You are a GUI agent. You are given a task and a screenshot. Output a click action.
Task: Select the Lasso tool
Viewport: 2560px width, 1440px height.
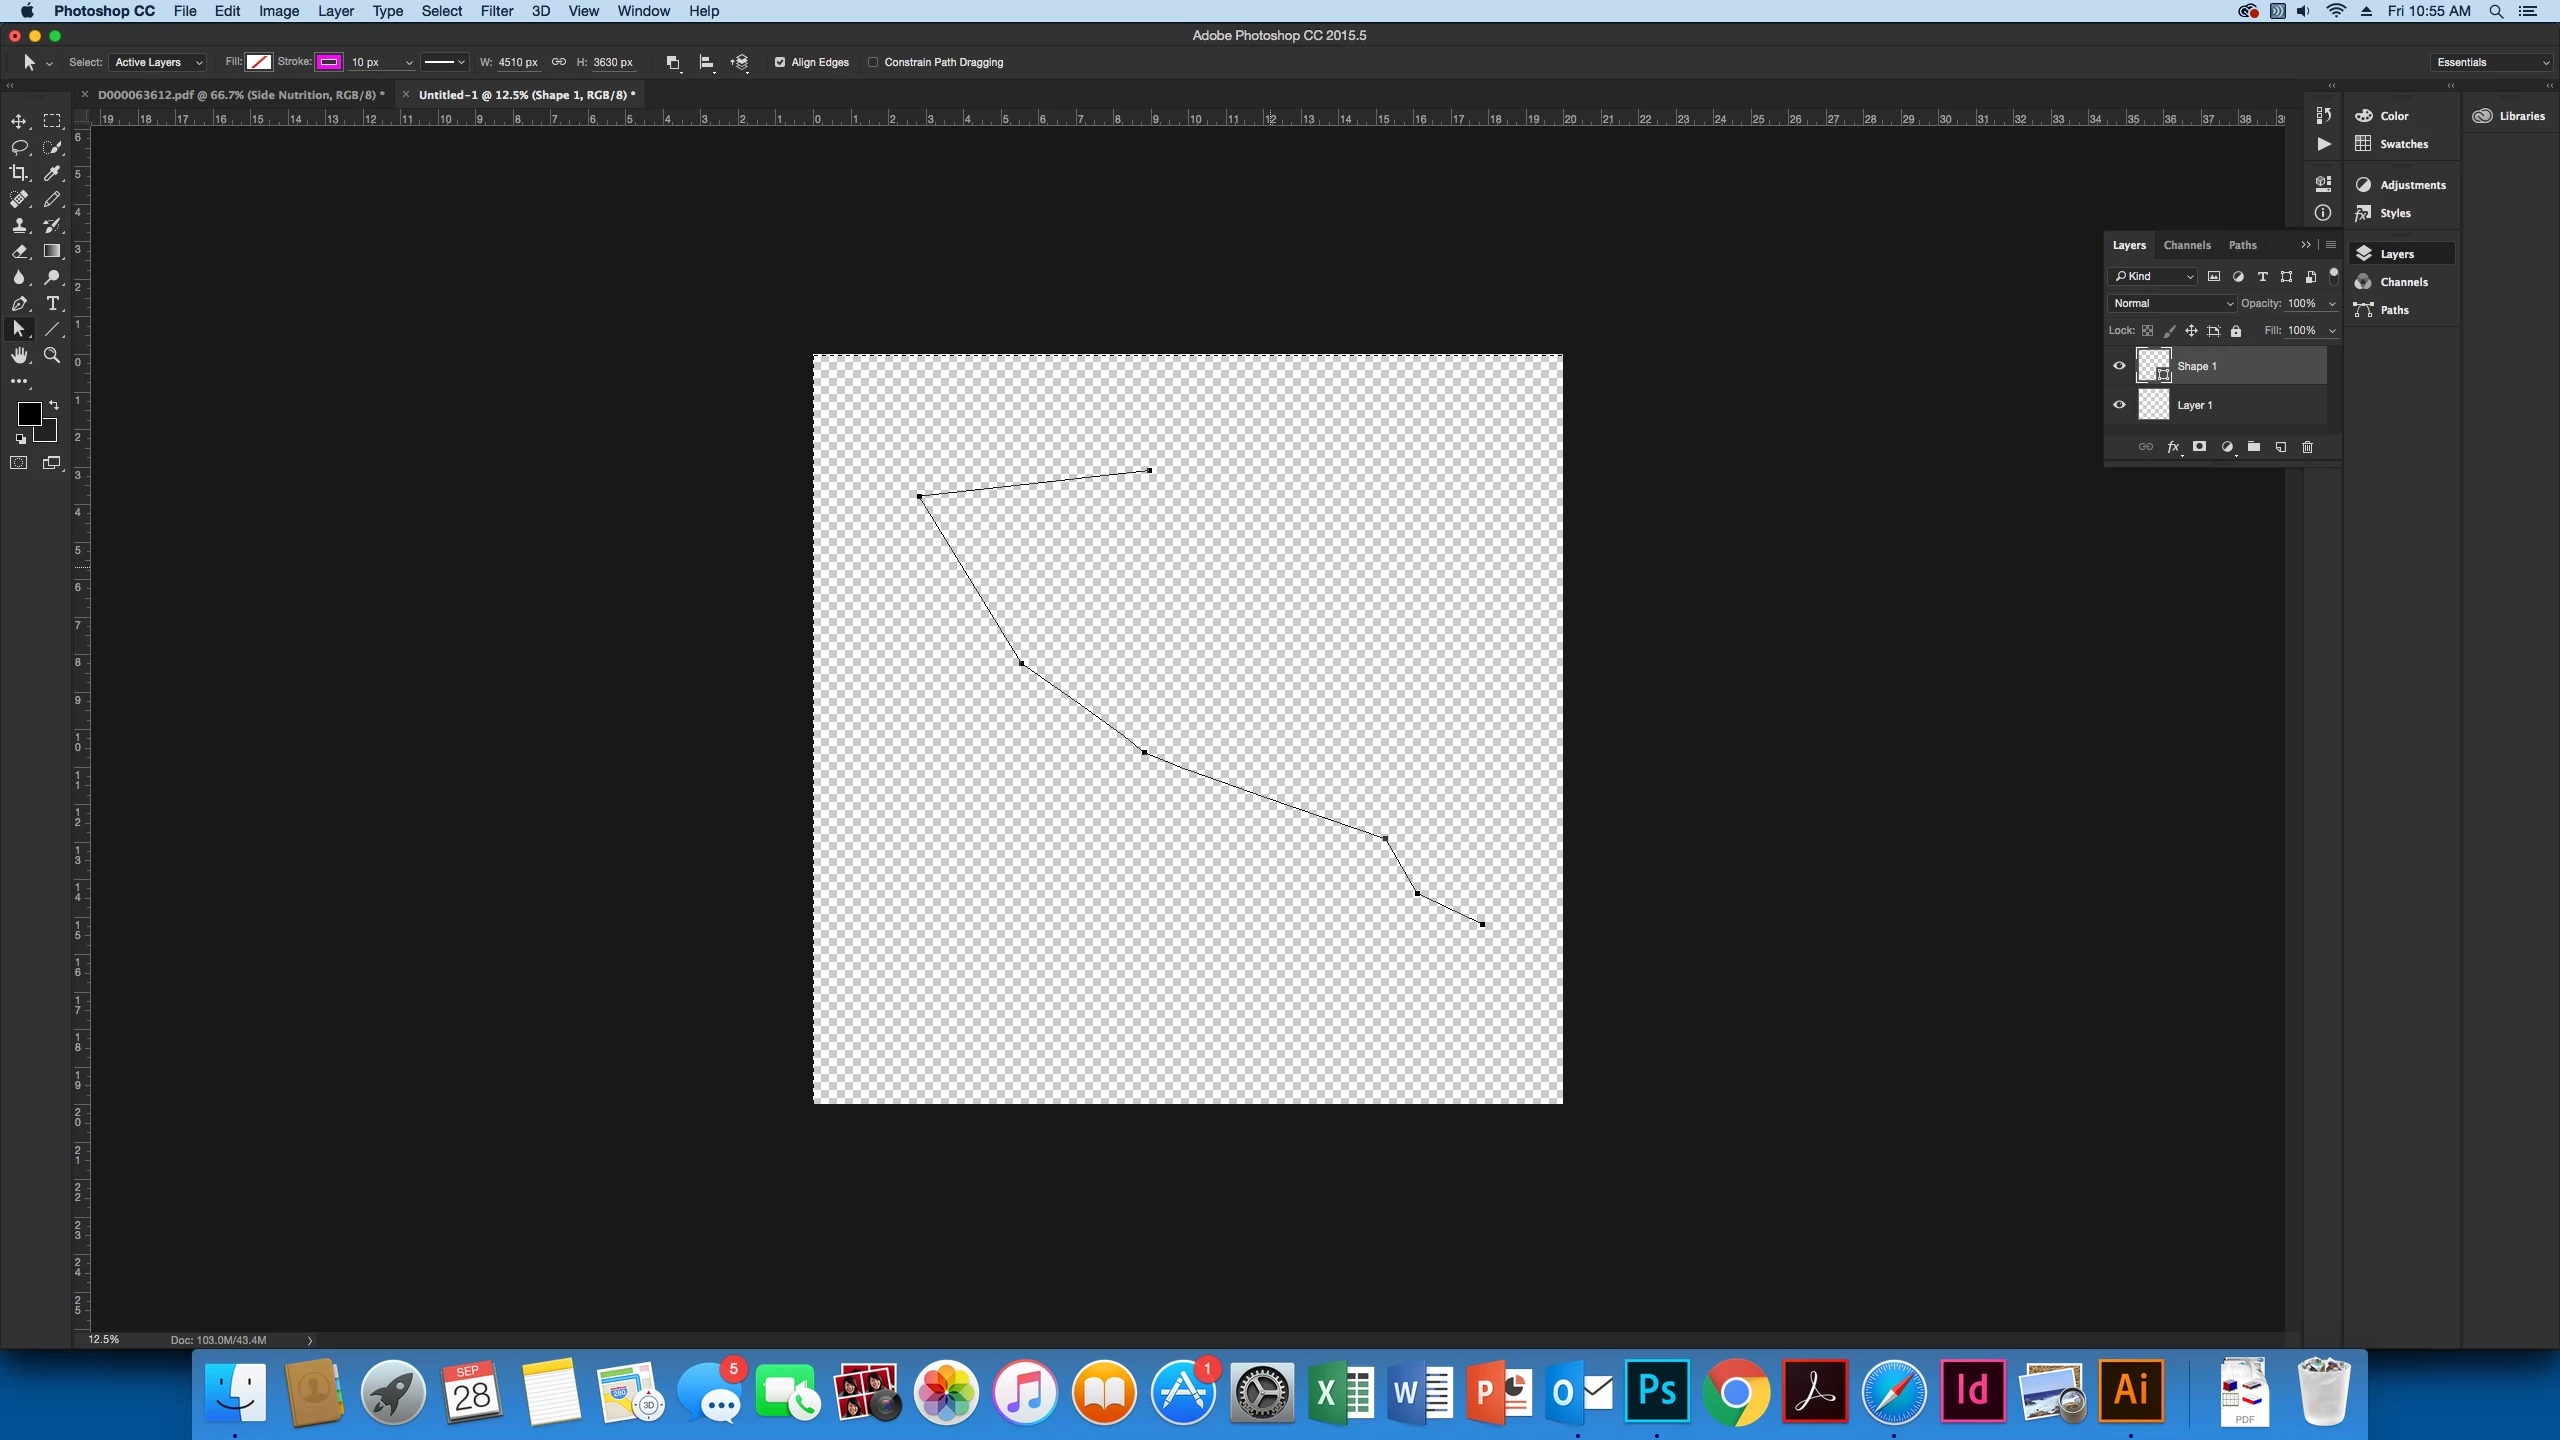(19, 147)
